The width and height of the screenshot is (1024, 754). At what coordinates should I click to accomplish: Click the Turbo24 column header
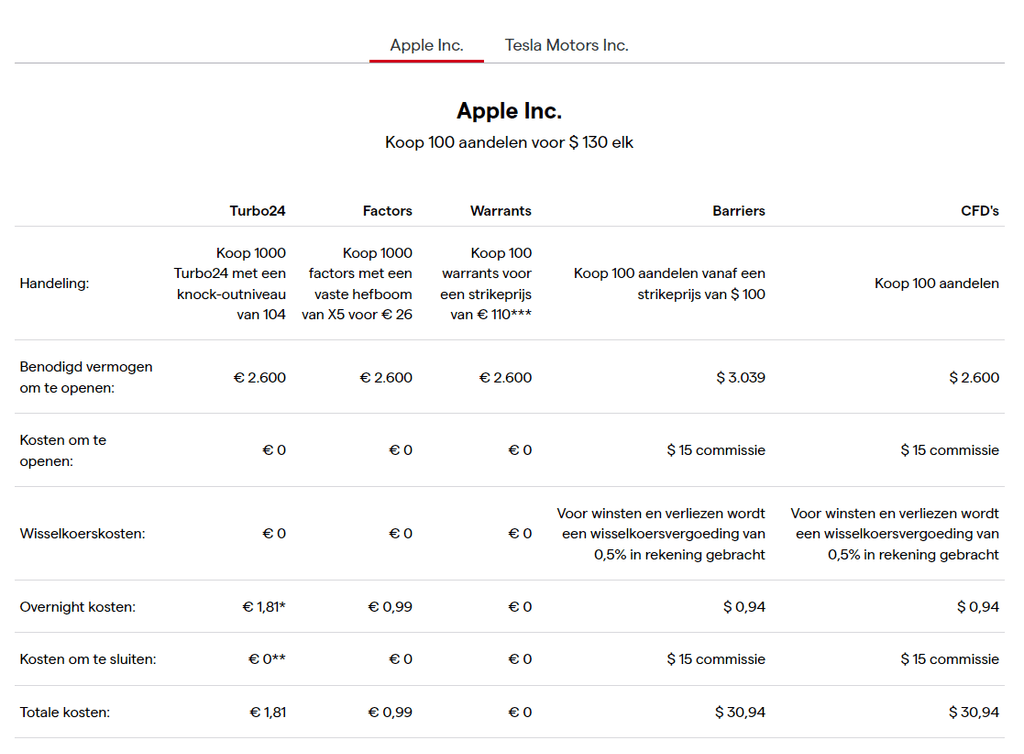[x=257, y=211]
